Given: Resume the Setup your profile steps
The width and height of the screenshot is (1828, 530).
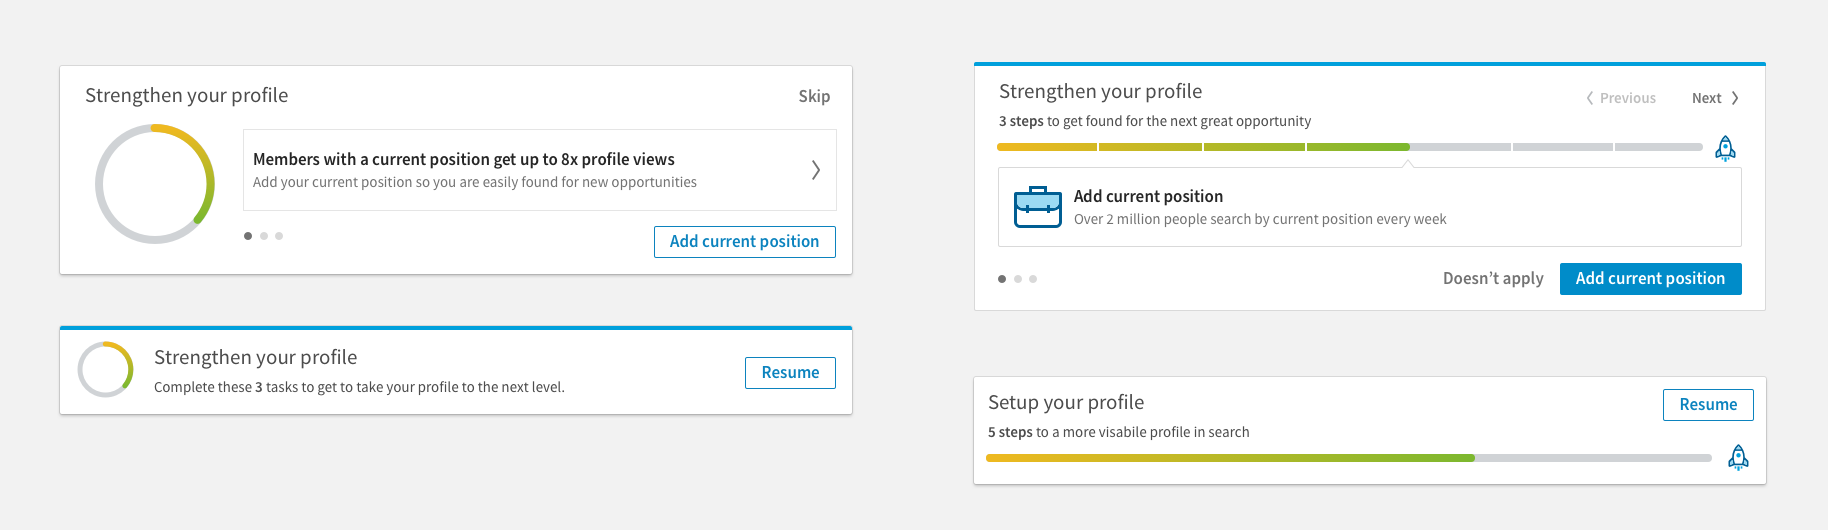Looking at the screenshot, I should pyautogui.click(x=1708, y=405).
